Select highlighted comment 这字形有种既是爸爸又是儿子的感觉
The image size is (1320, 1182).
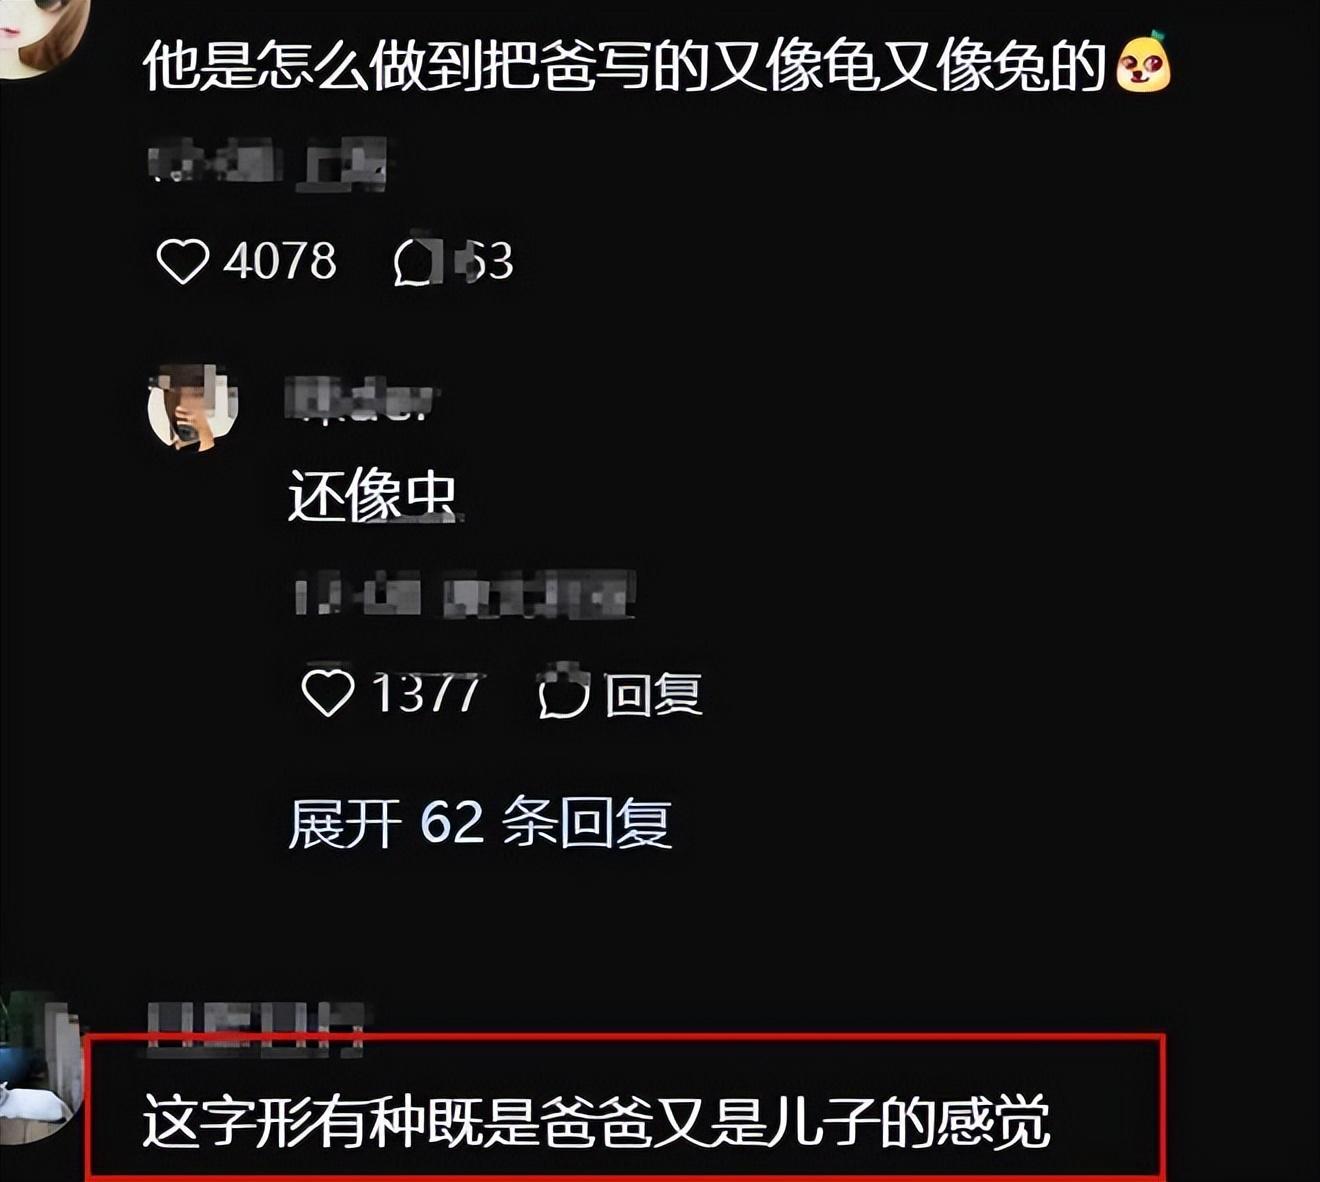pyautogui.click(x=596, y=1121)
